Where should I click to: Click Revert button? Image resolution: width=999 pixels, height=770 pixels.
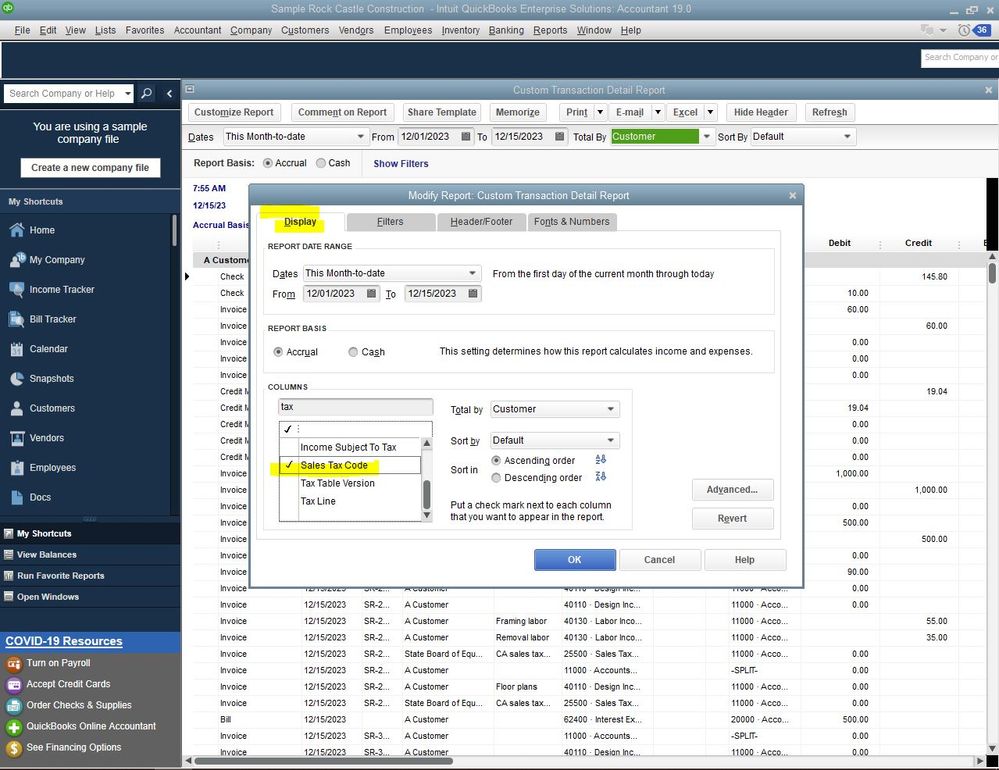coord(732,518)
